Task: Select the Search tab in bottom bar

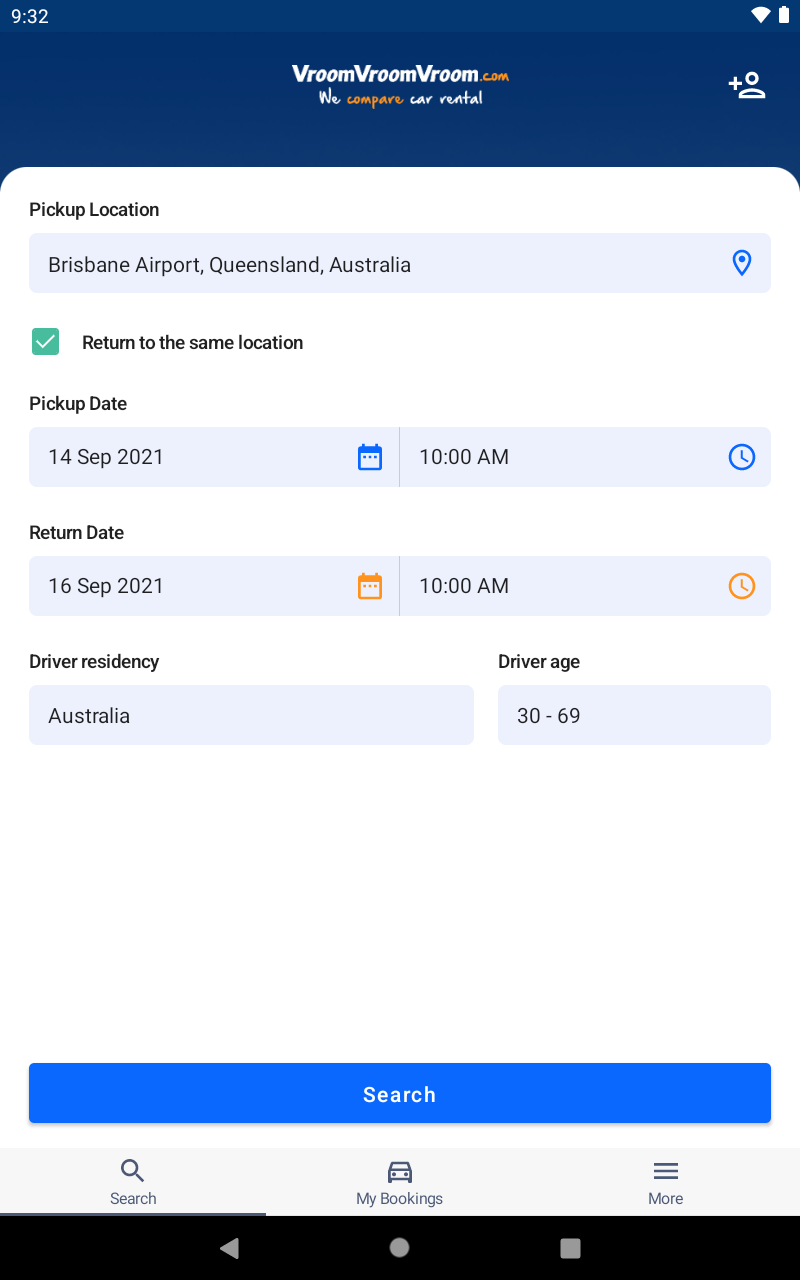Action: pos(133,1182)
